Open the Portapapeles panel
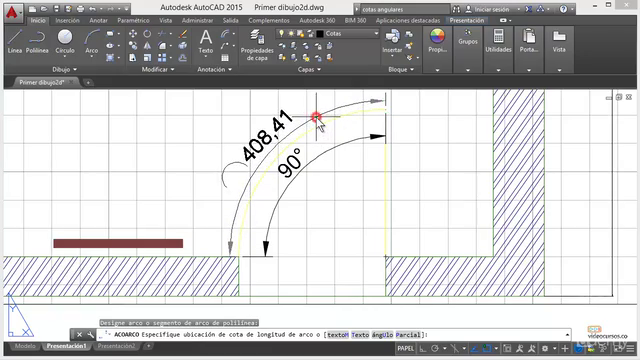The image size is (640, 360). [x=529, y=41]
